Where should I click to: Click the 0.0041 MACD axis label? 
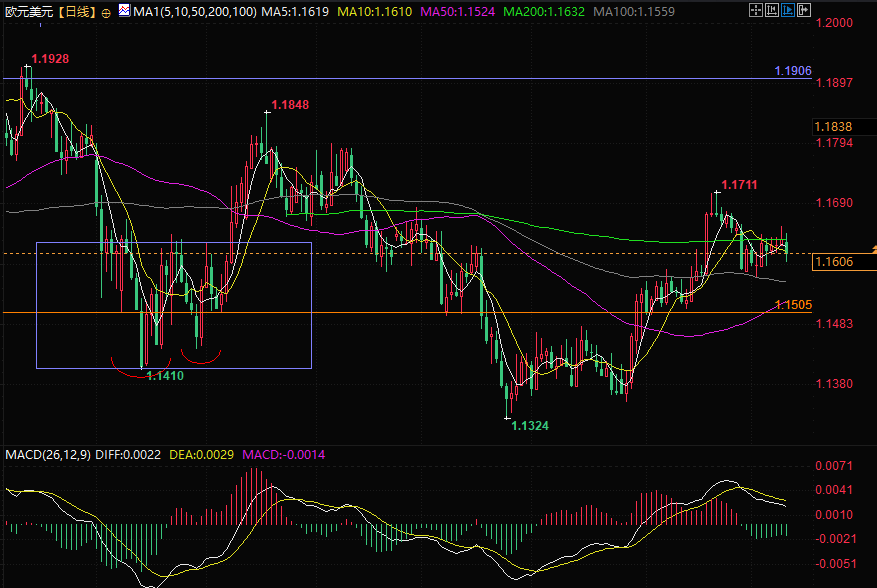click(x=834, y=490)
